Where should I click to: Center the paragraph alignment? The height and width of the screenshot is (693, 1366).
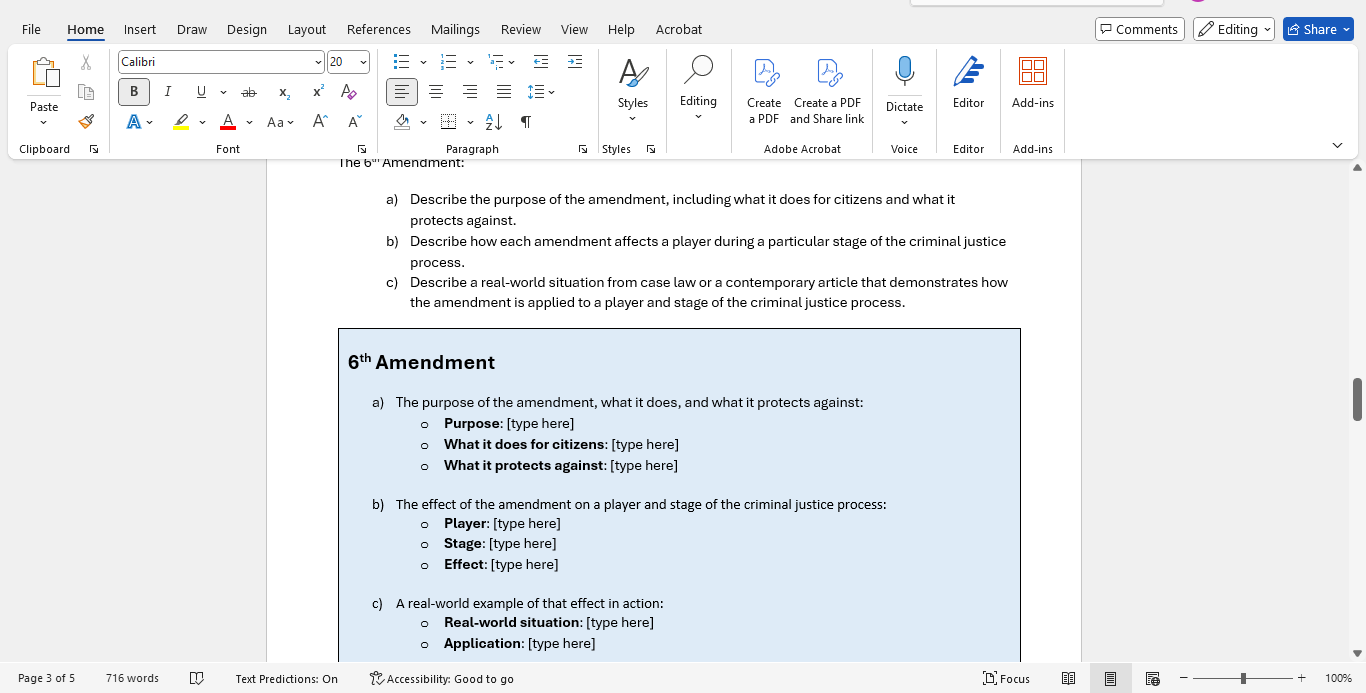(x=436, y=92)
